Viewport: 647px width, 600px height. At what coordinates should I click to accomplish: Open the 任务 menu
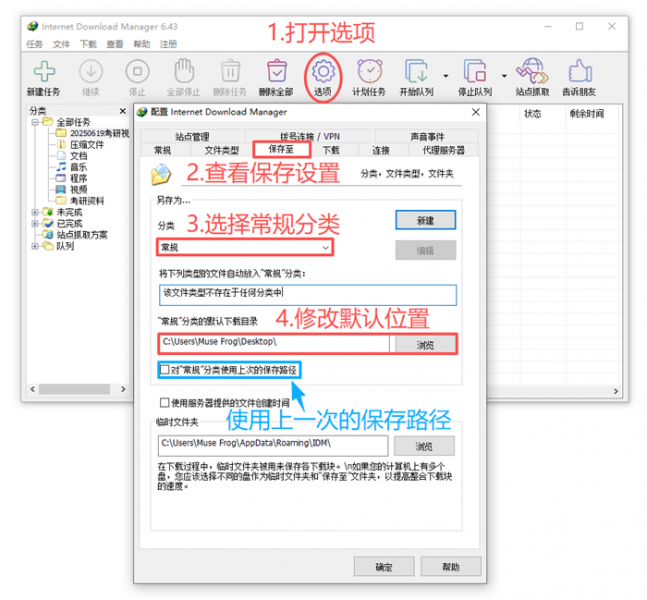(35, 44)
